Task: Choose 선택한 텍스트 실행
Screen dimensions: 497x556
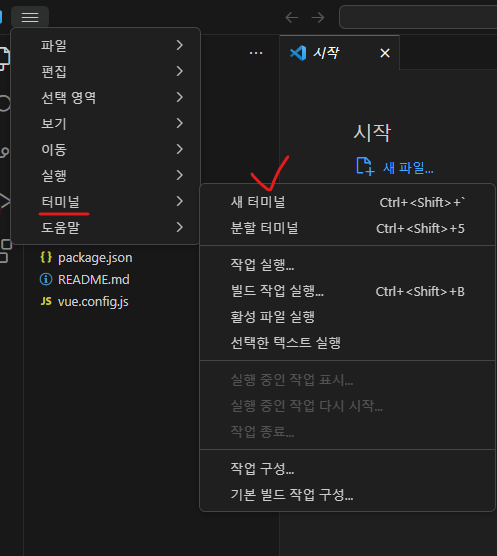Action: pos(347,343)
